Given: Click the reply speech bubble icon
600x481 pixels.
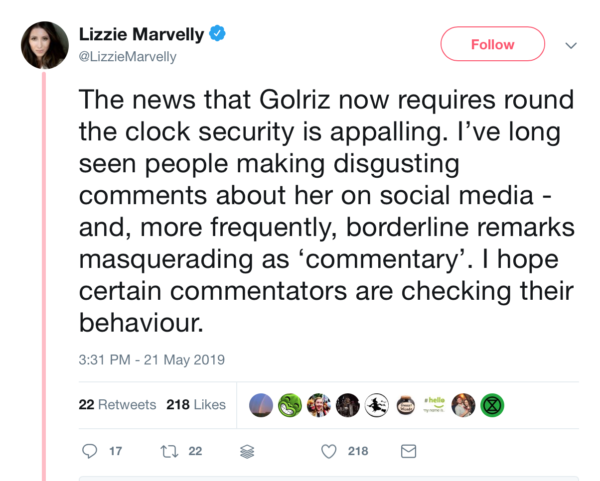Looking at the screenshot, I should tap(88, 451).
